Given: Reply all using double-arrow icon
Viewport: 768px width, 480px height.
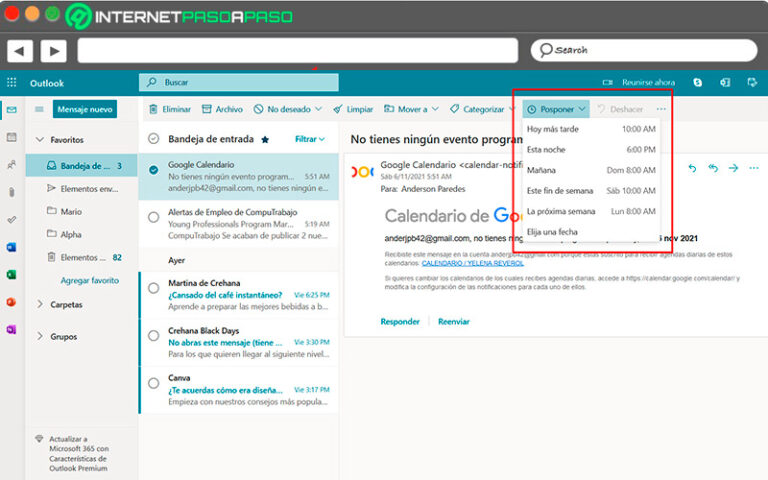Looking at the screenshot, I should pyautogui.click(x=713, y=168).
